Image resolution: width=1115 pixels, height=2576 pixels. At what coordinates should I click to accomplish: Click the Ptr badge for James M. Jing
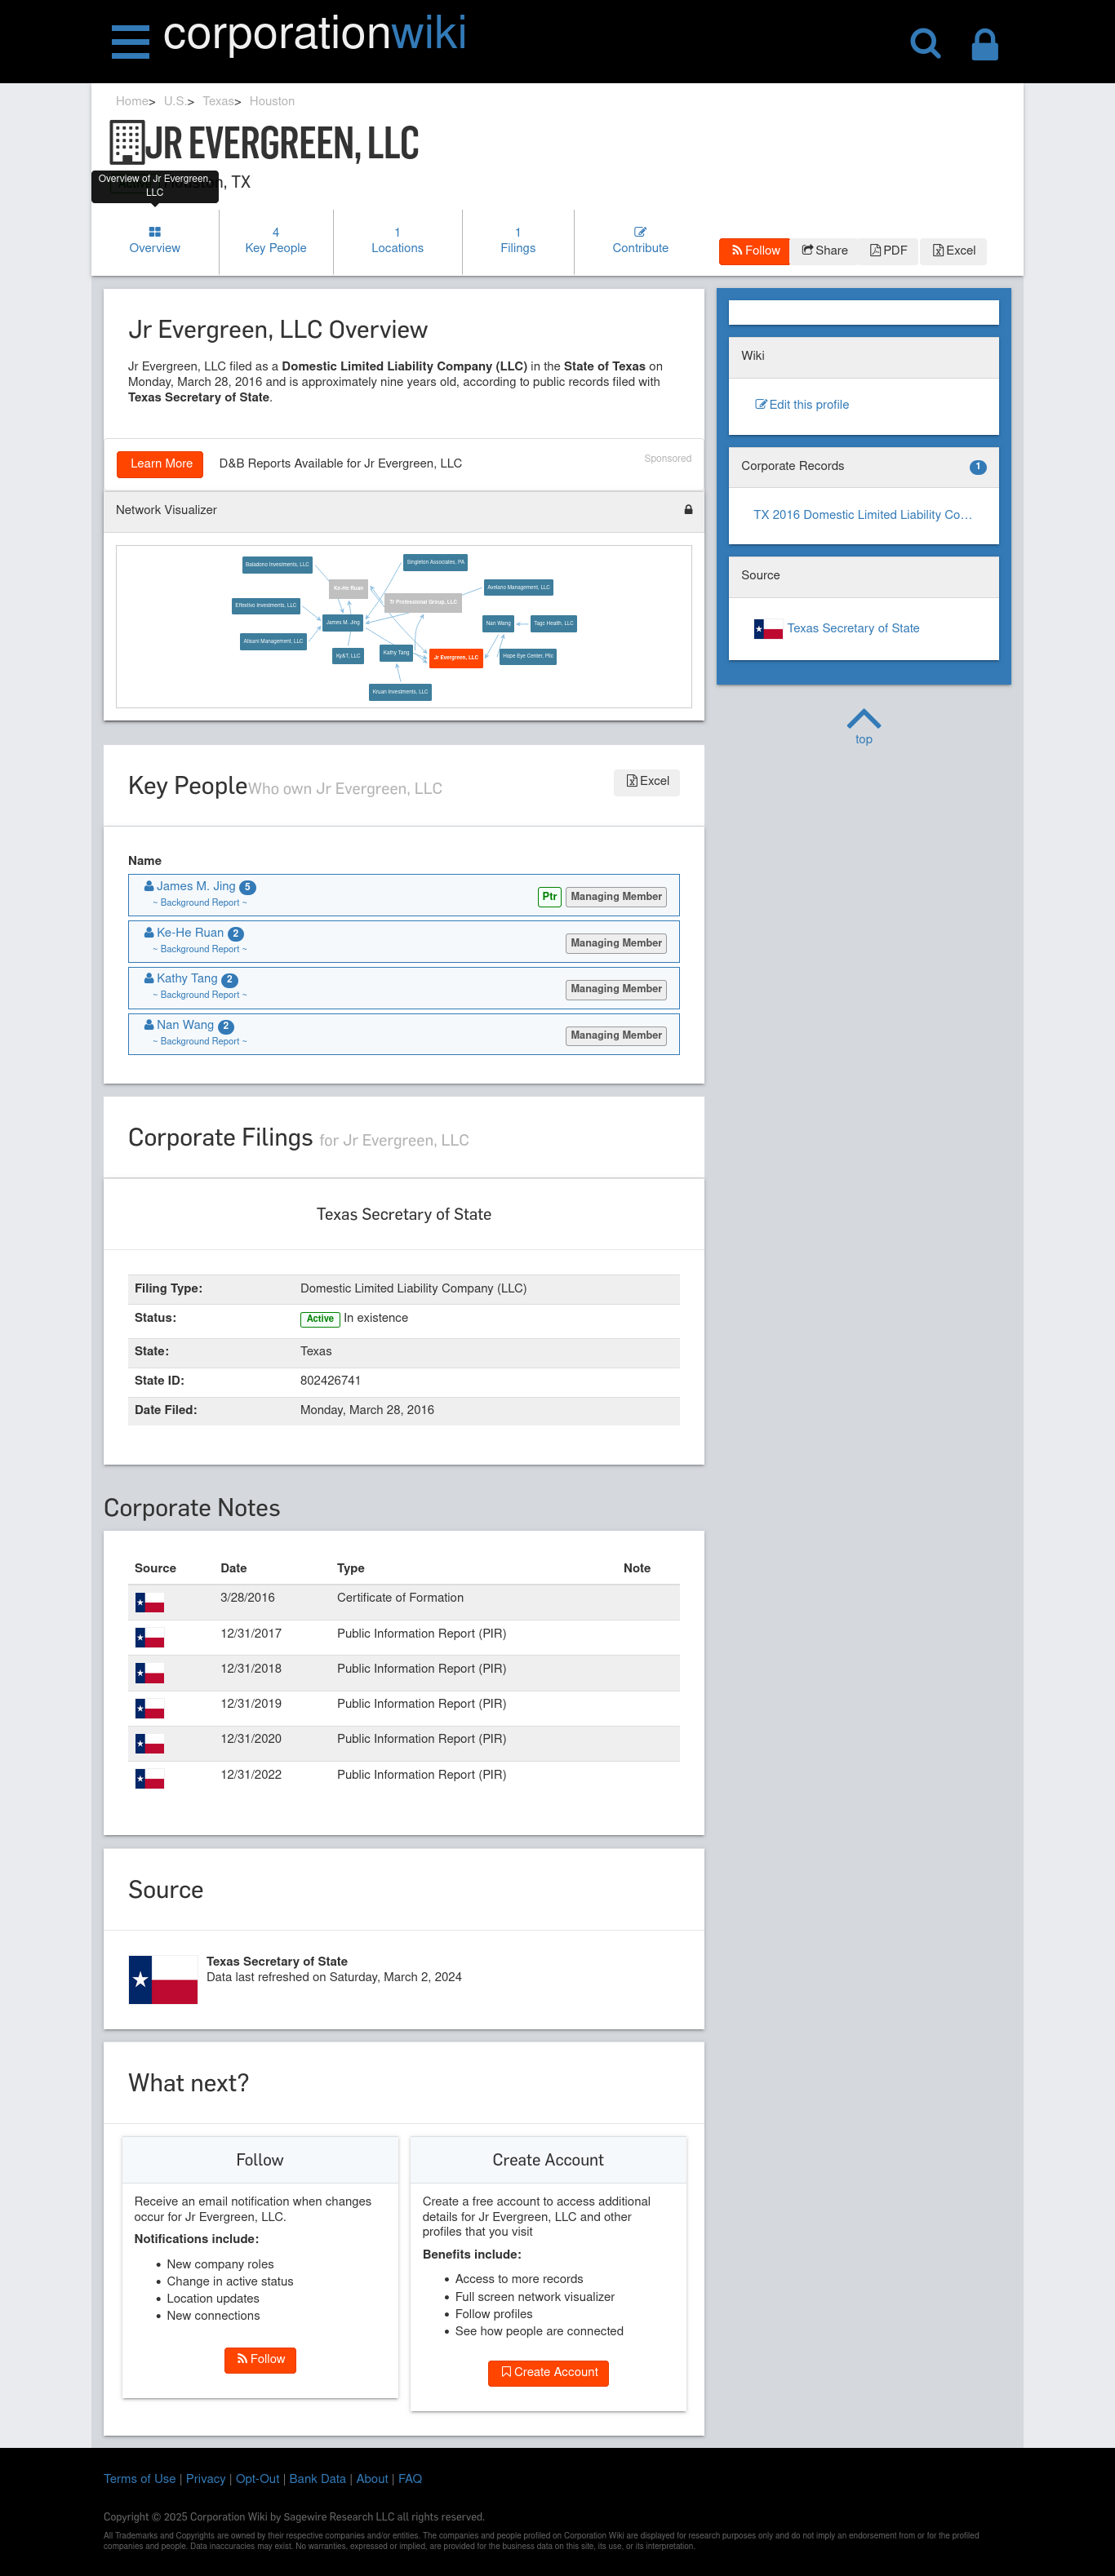click(x=549, y=897)
